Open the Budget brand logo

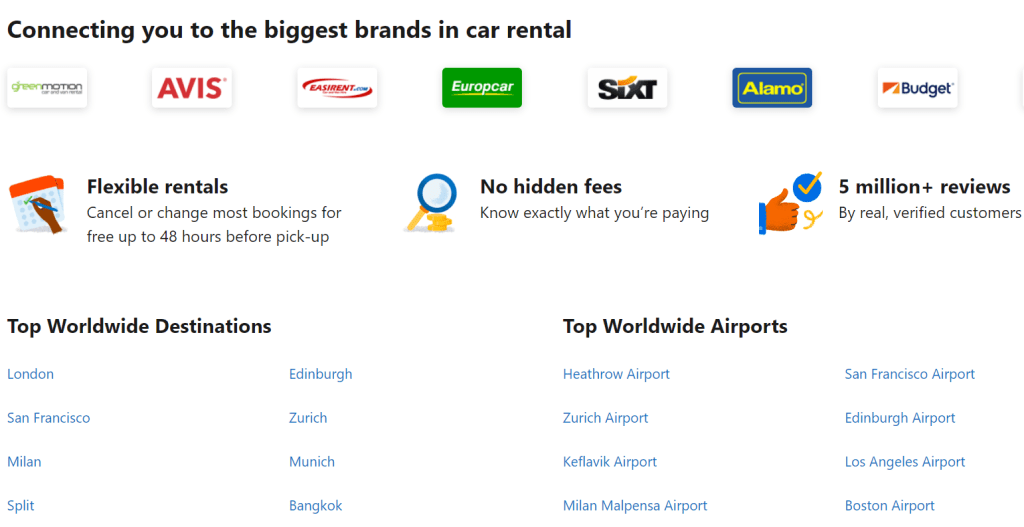point(917,88)
